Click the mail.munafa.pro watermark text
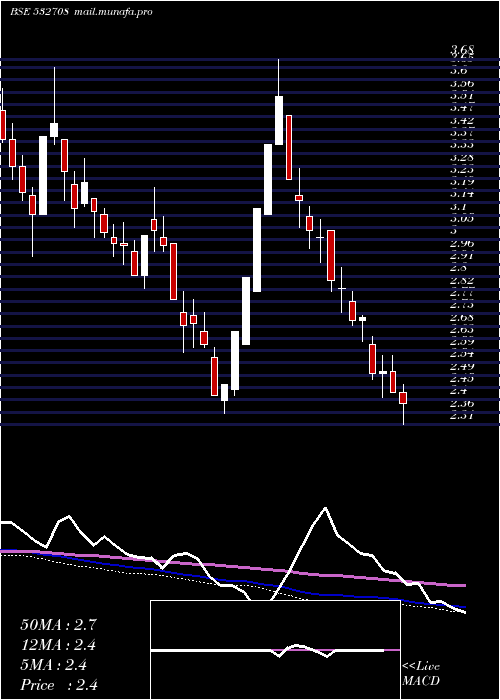The width and height of the screenshot is (500, 700). tap(113, 12)
